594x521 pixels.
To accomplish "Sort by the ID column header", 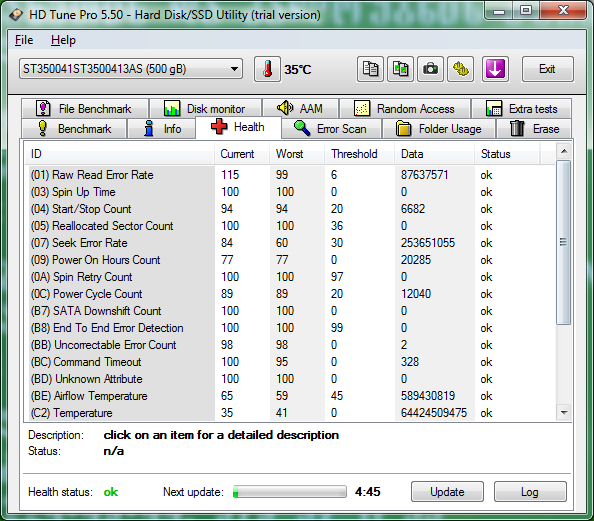I will (119, 154).
